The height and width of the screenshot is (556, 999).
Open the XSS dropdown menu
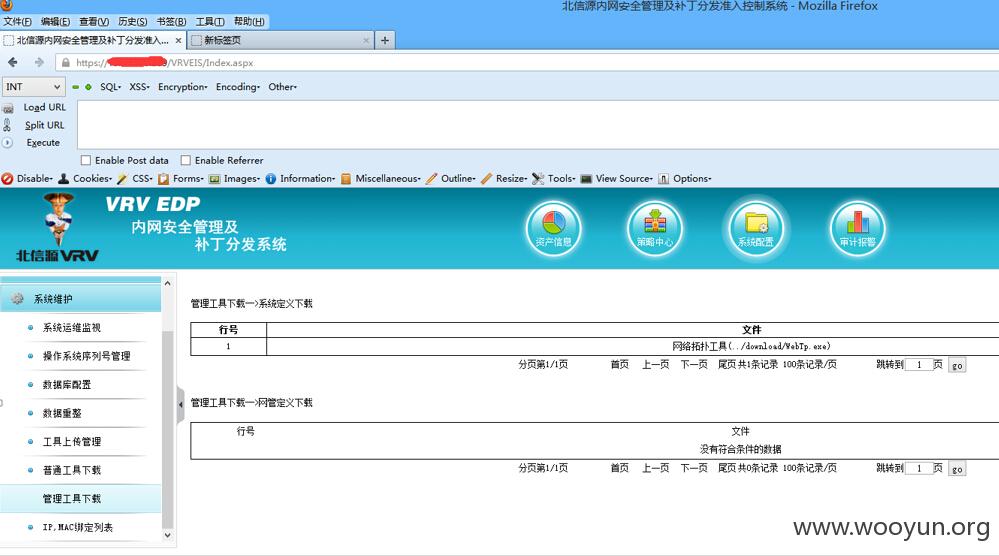[x=140, y=87]
